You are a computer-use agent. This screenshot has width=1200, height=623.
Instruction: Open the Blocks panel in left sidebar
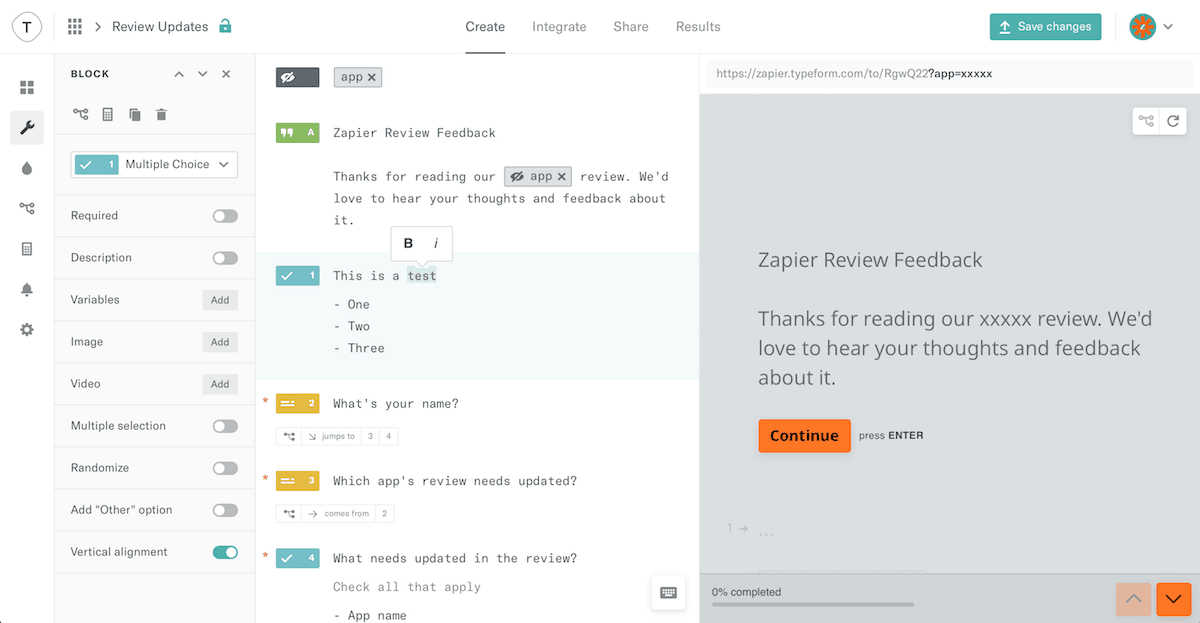[x=27, y=88]
